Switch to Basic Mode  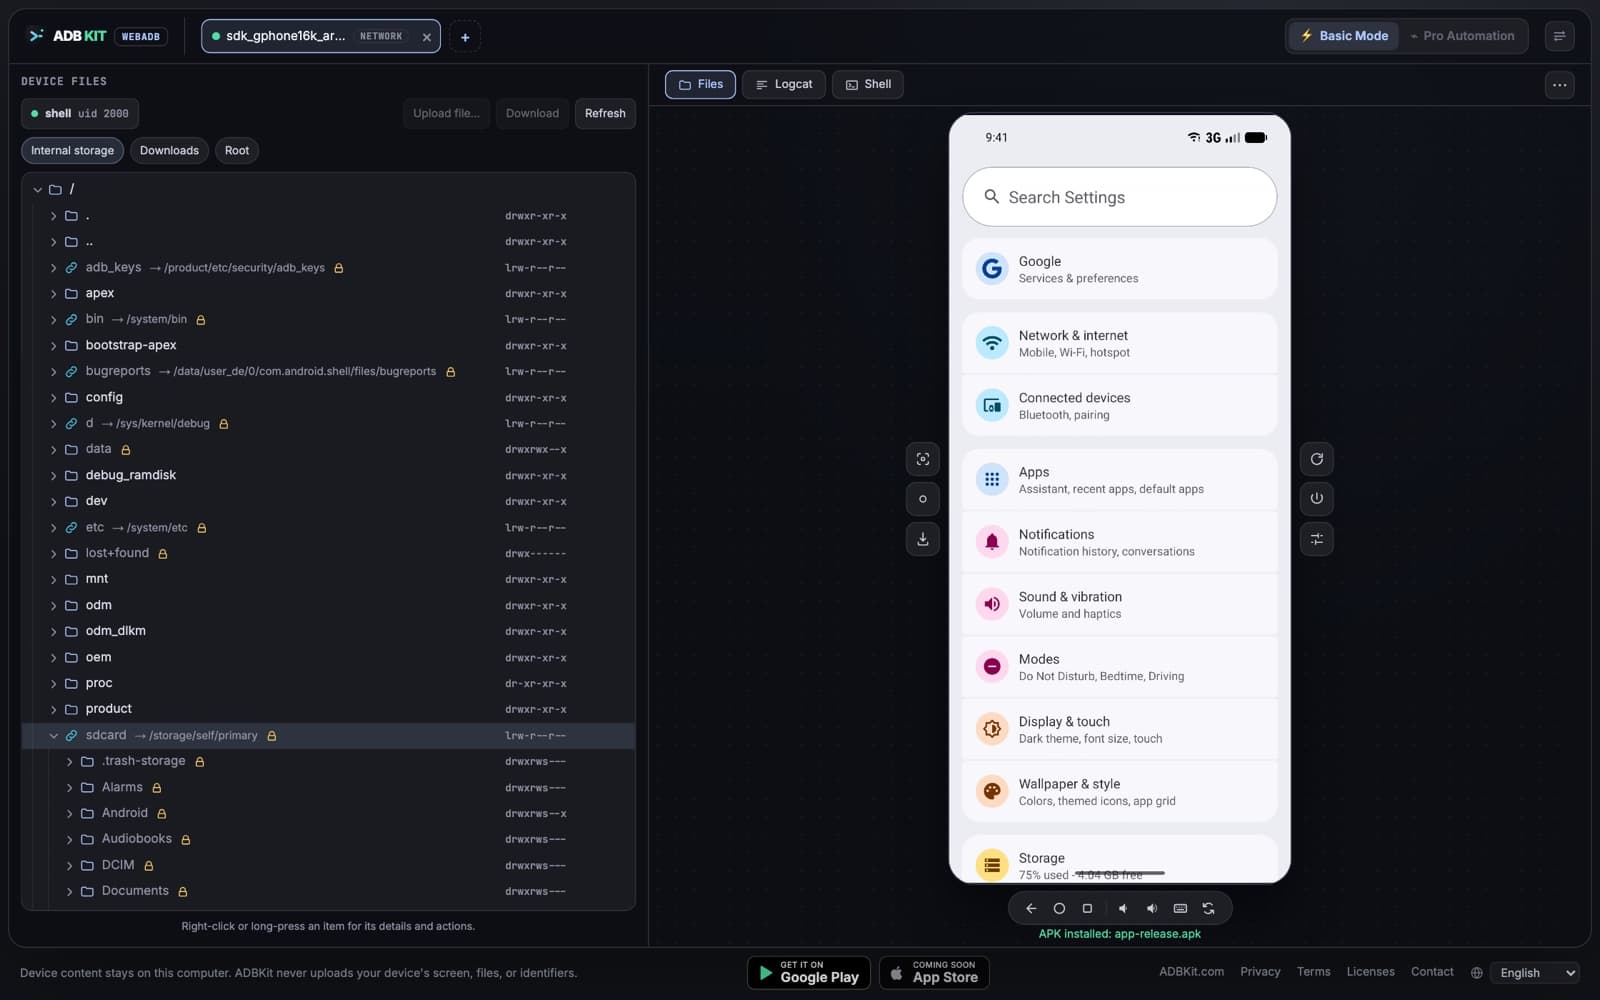pos(1343,36)
